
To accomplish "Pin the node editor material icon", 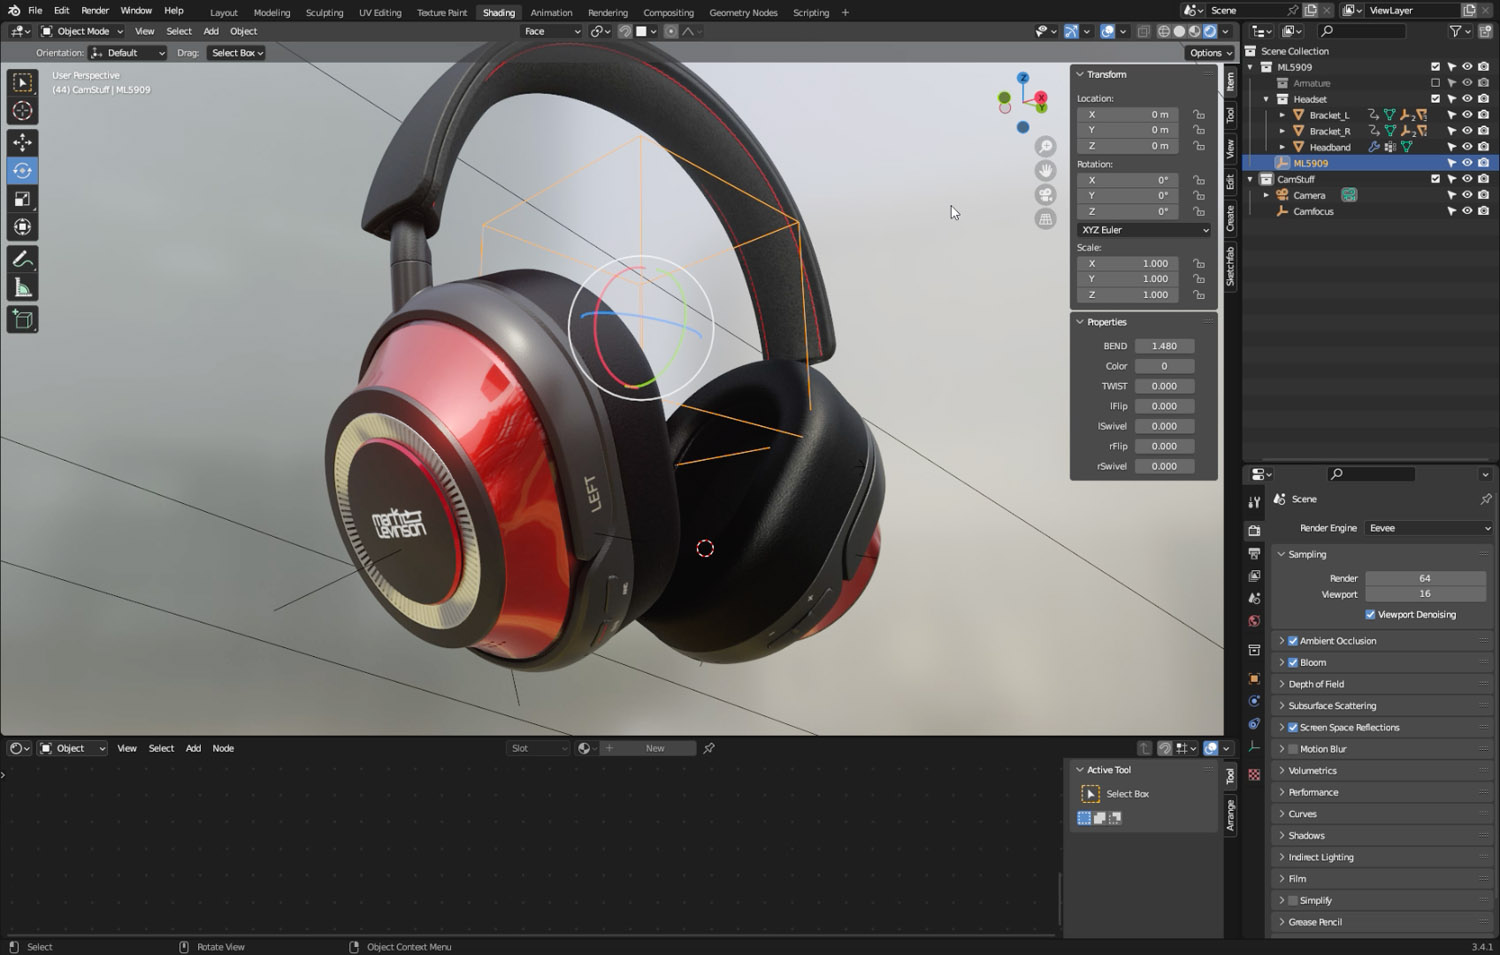I will click(709, 748).
